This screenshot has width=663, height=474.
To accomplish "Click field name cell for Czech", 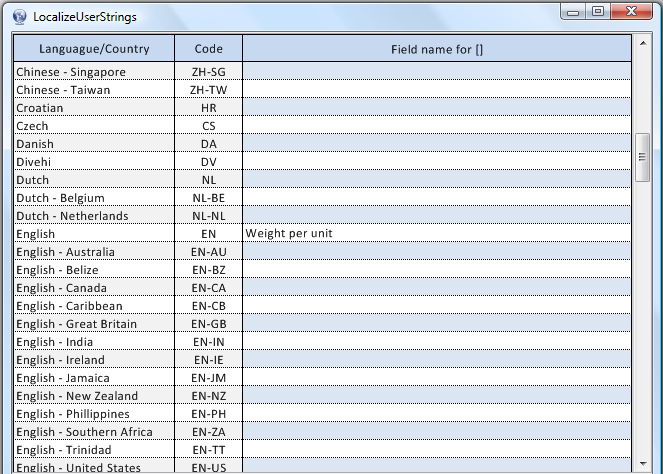I will click(437, 126).
